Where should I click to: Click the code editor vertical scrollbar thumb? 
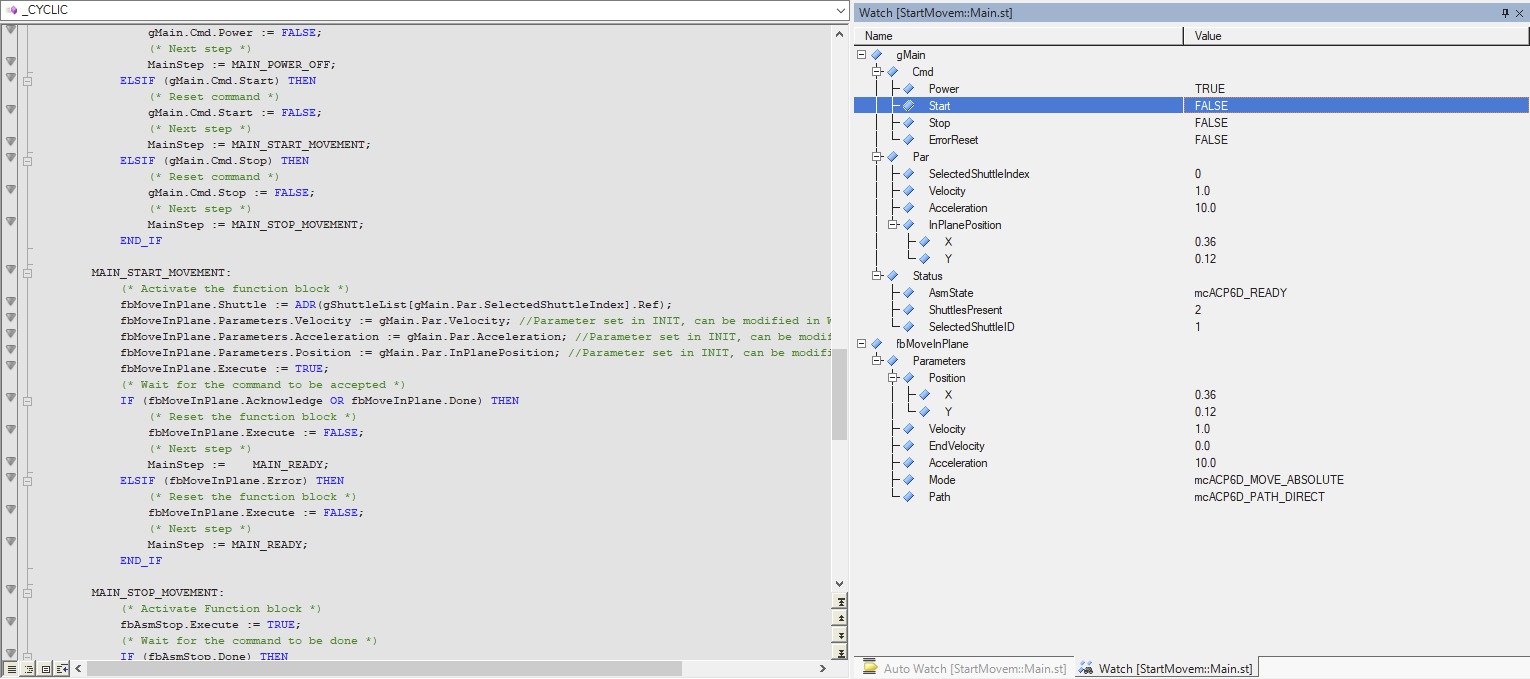840,395
